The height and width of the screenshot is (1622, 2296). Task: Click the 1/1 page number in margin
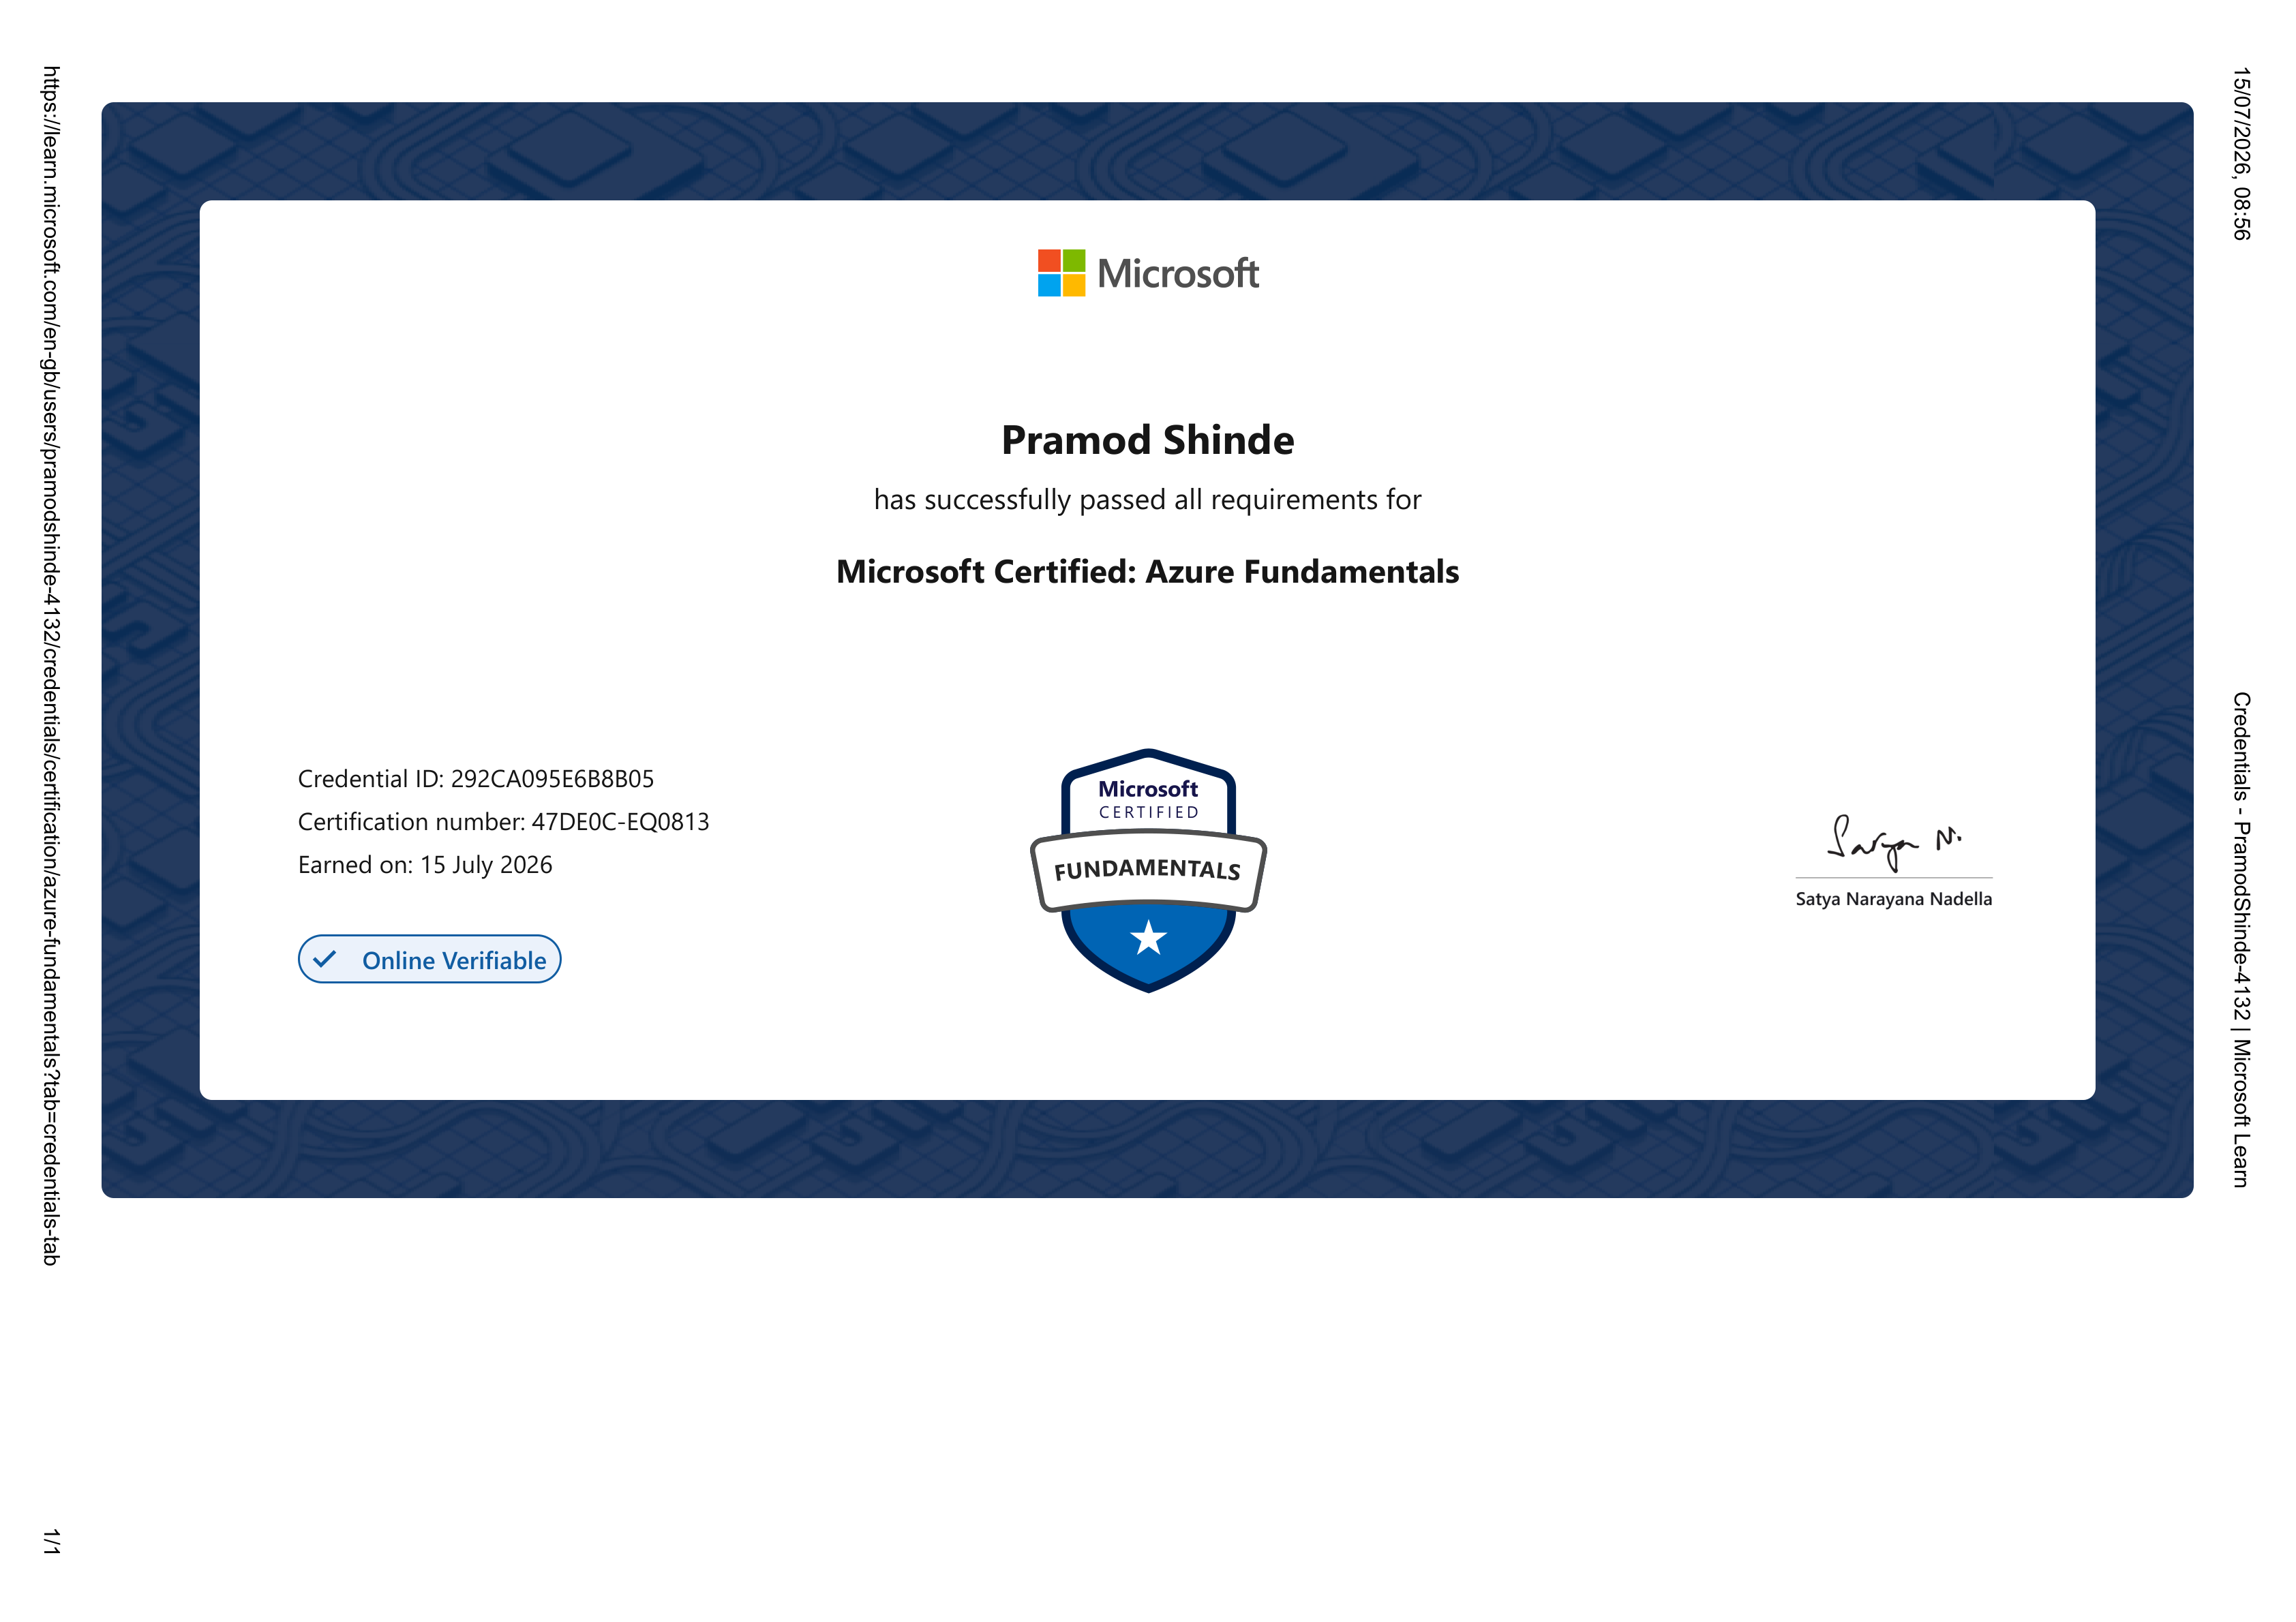(x=51, y=1541)
